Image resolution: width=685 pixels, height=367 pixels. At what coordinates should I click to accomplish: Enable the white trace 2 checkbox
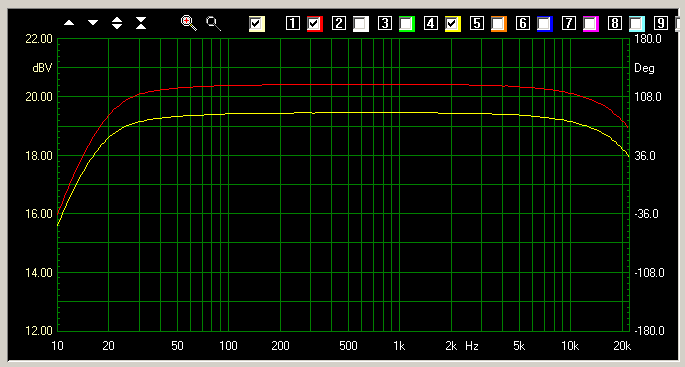tap(361, 24)
